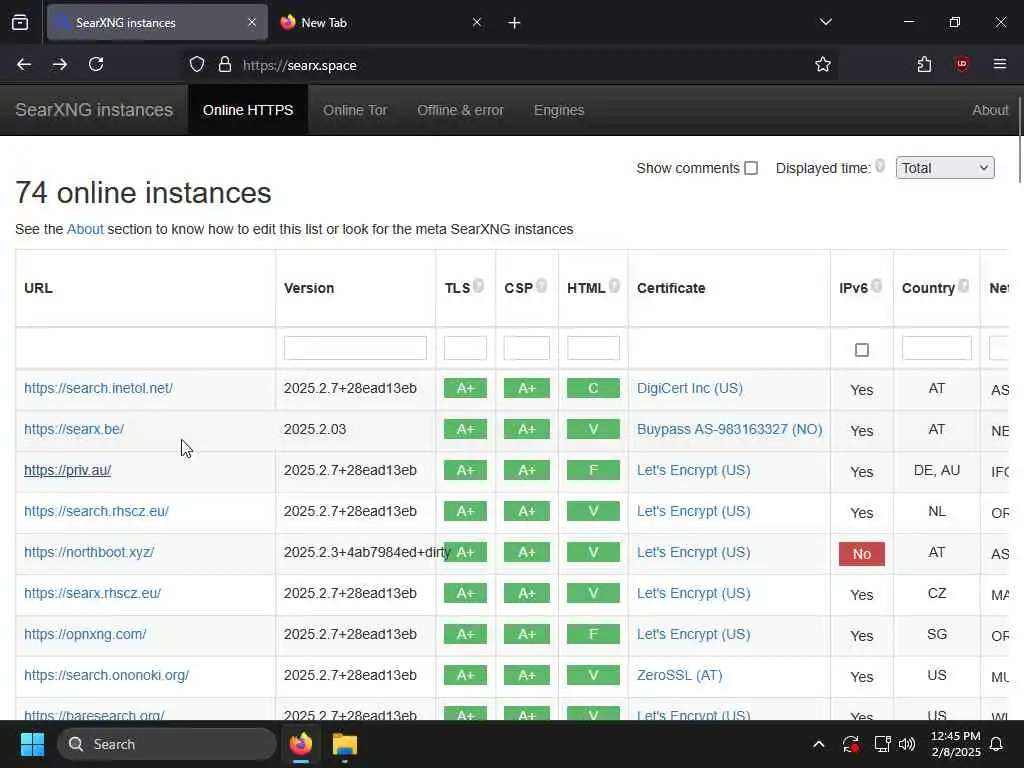Open the extensions puzzle icon
Image resolution: width=1024 pixels, height=768 pixels.
pyautogui.click(x=924, y=65)
